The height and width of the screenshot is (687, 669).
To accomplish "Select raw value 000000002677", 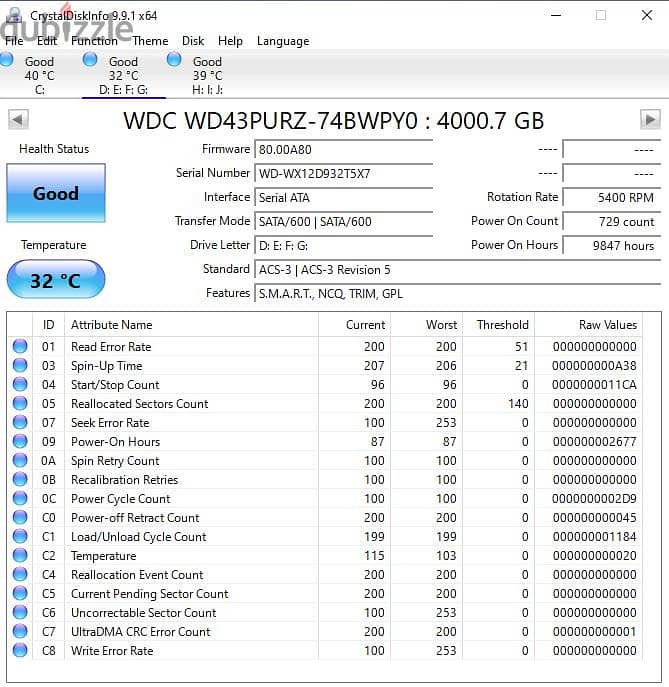I will point(594,442).
